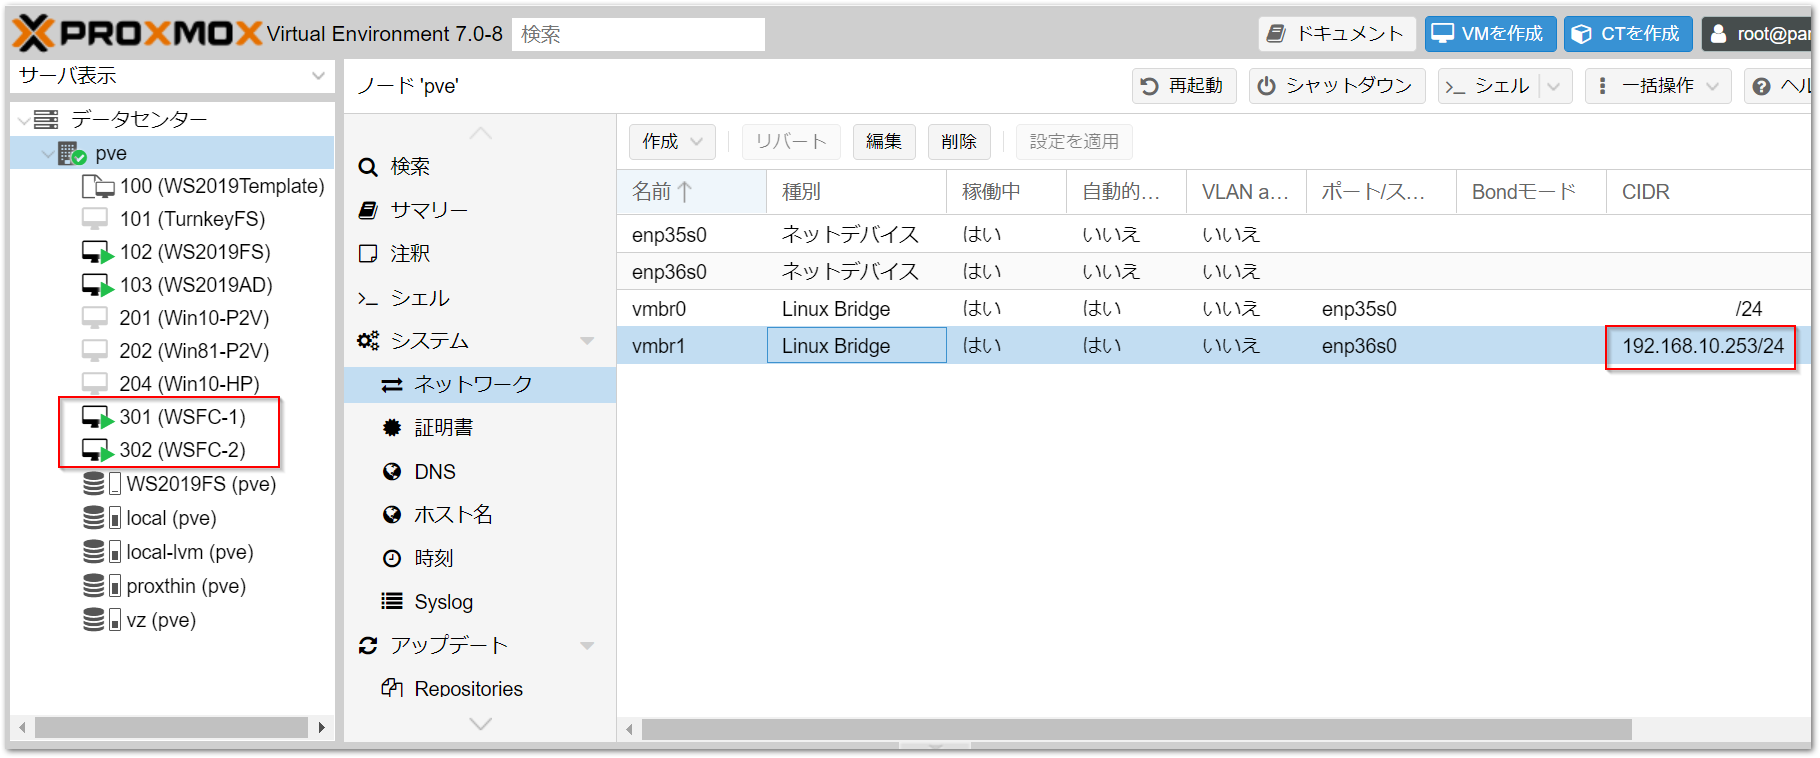Collapse the アップデート submenu arrow
1820x758 pixels.
pos(587,646)
